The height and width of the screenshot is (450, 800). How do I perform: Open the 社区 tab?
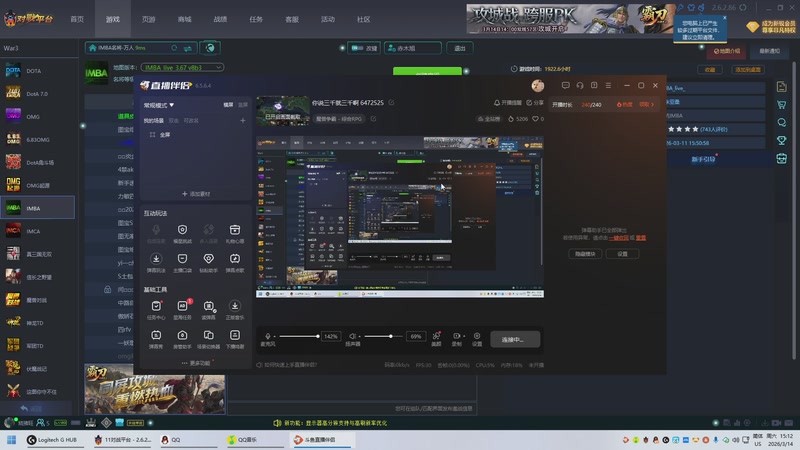coord(364,19)
